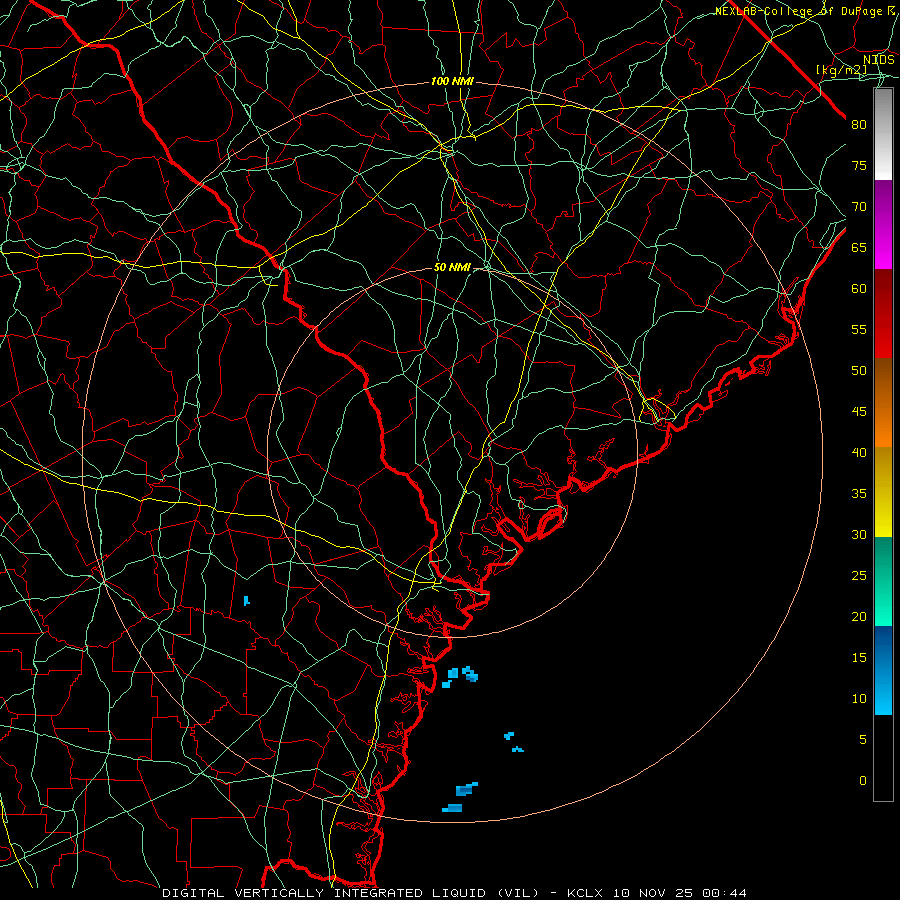Click the "NIDS" label above the scale
The image size is (900, 900).
878,60
